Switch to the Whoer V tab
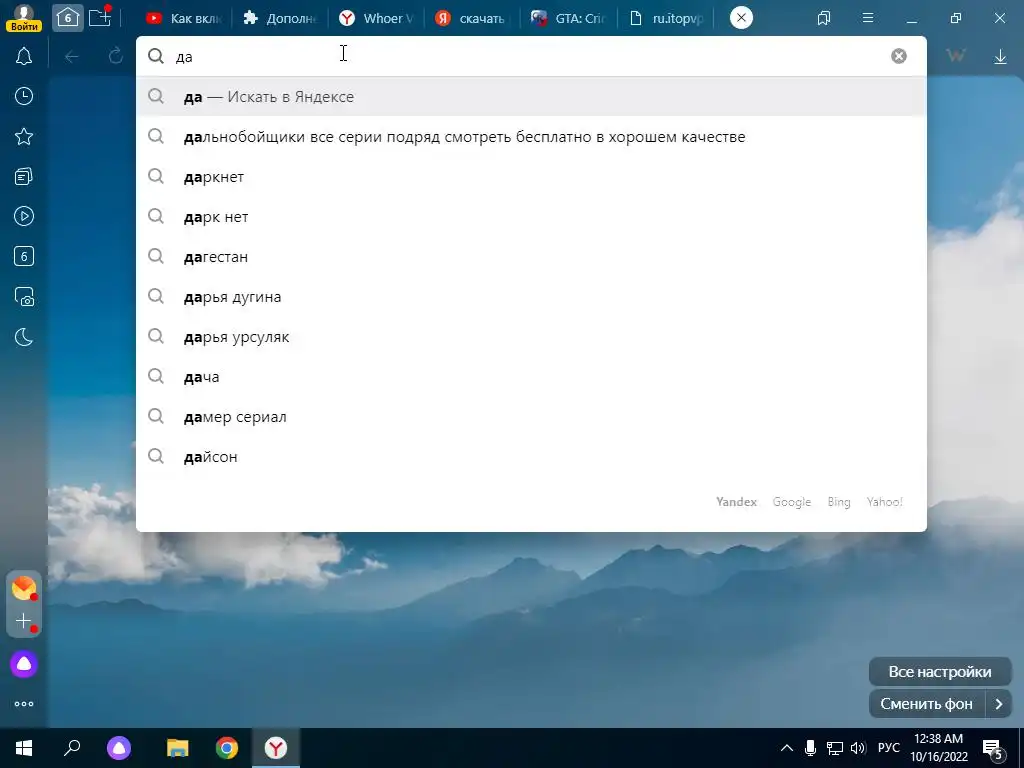This screenshot has width=1024, height=768. tap(377, 18)
